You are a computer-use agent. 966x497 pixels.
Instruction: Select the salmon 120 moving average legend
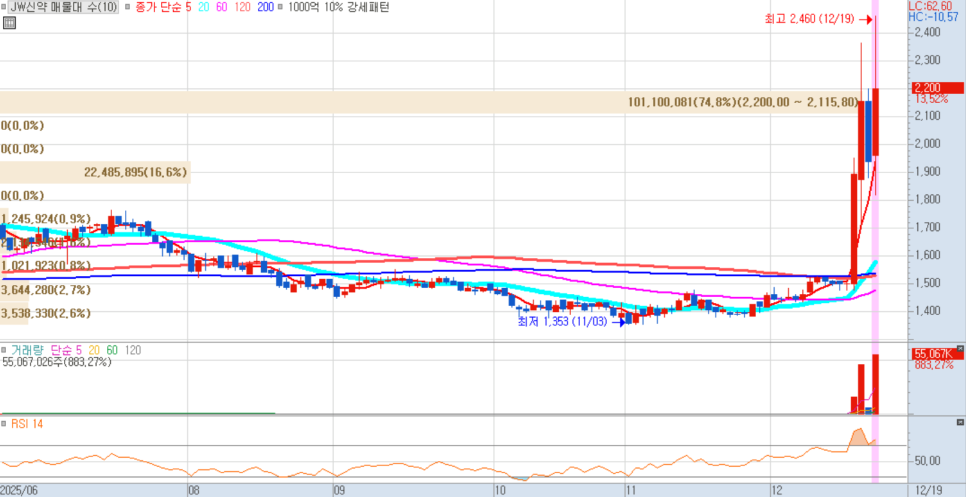(242, 7)
